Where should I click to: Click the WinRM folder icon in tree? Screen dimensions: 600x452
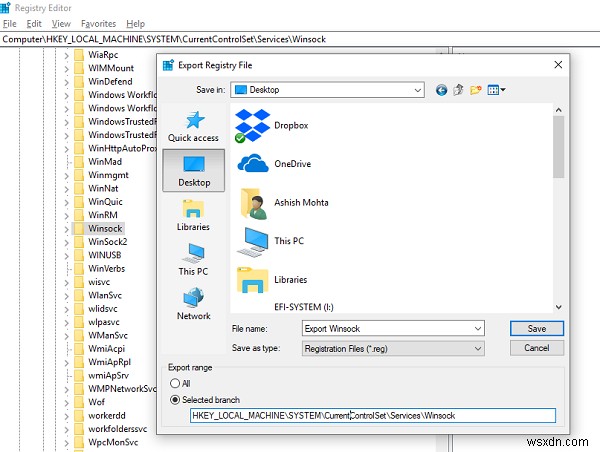pos(79,215)
